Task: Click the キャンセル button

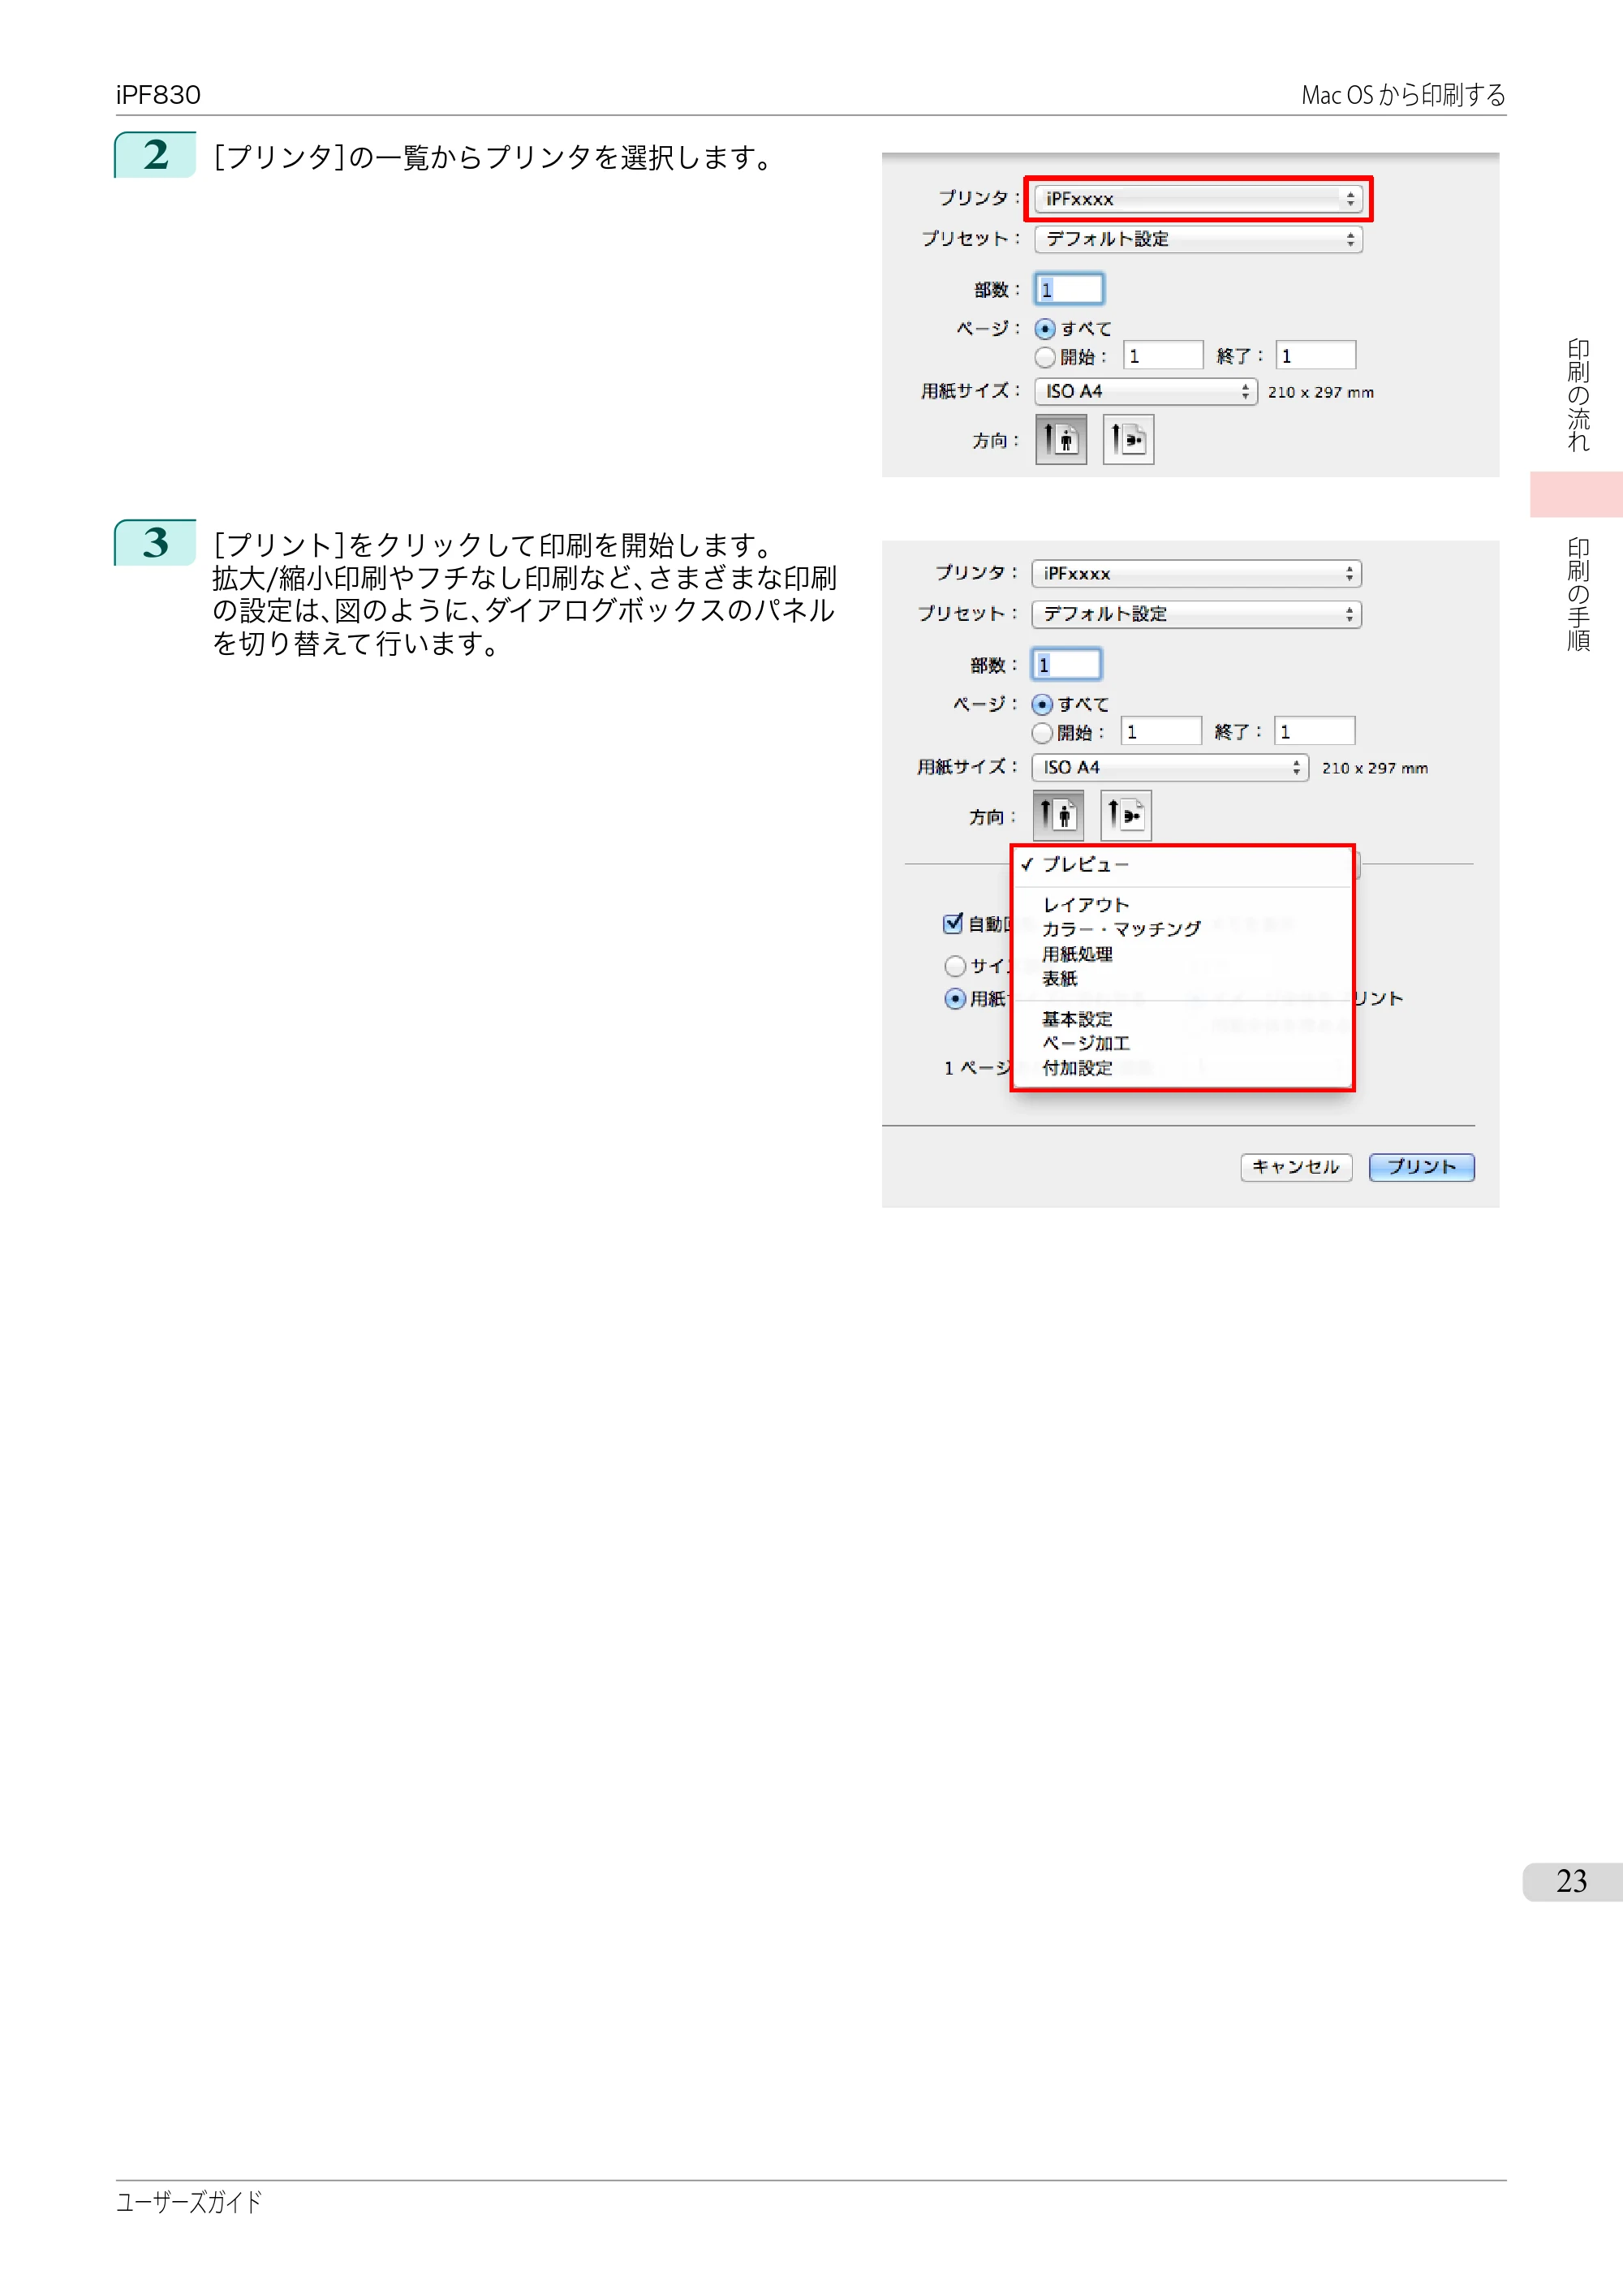Action: point(1296,1167)
